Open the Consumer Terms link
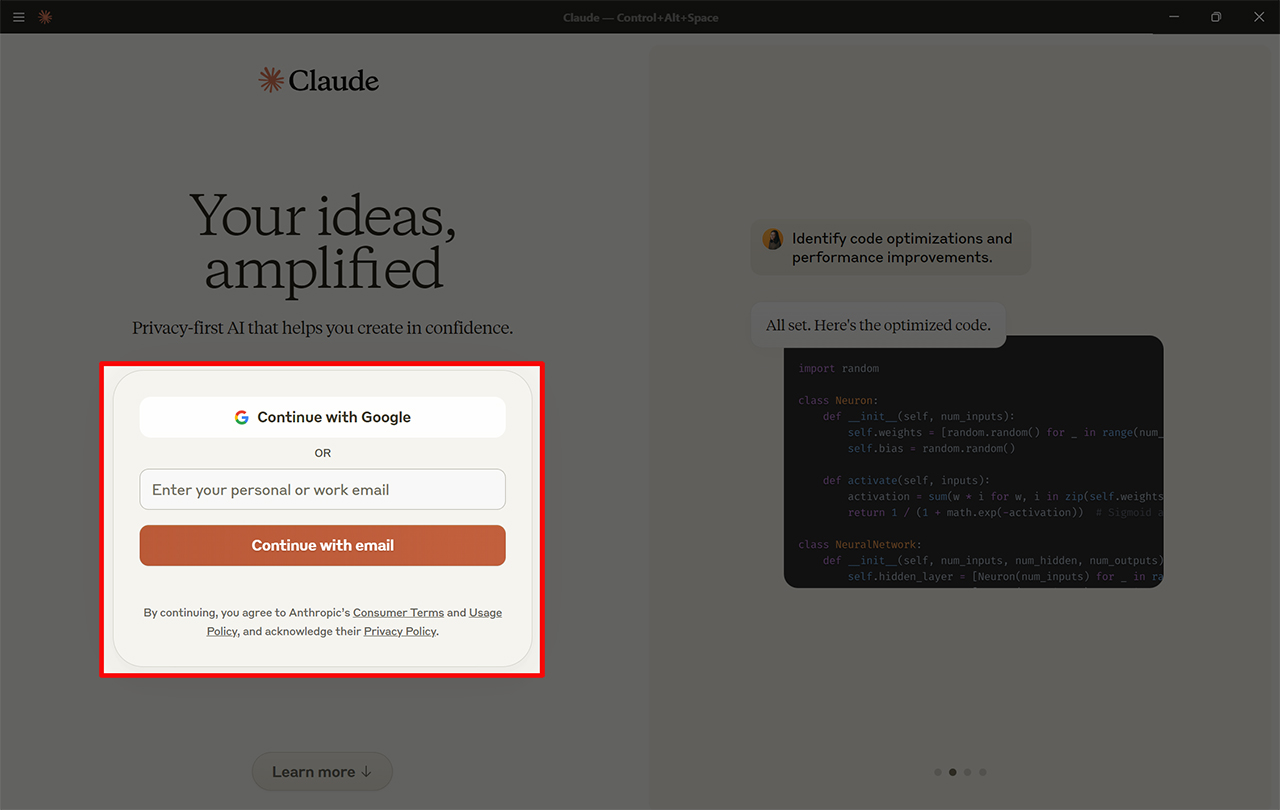 click(x=398, y=612)
